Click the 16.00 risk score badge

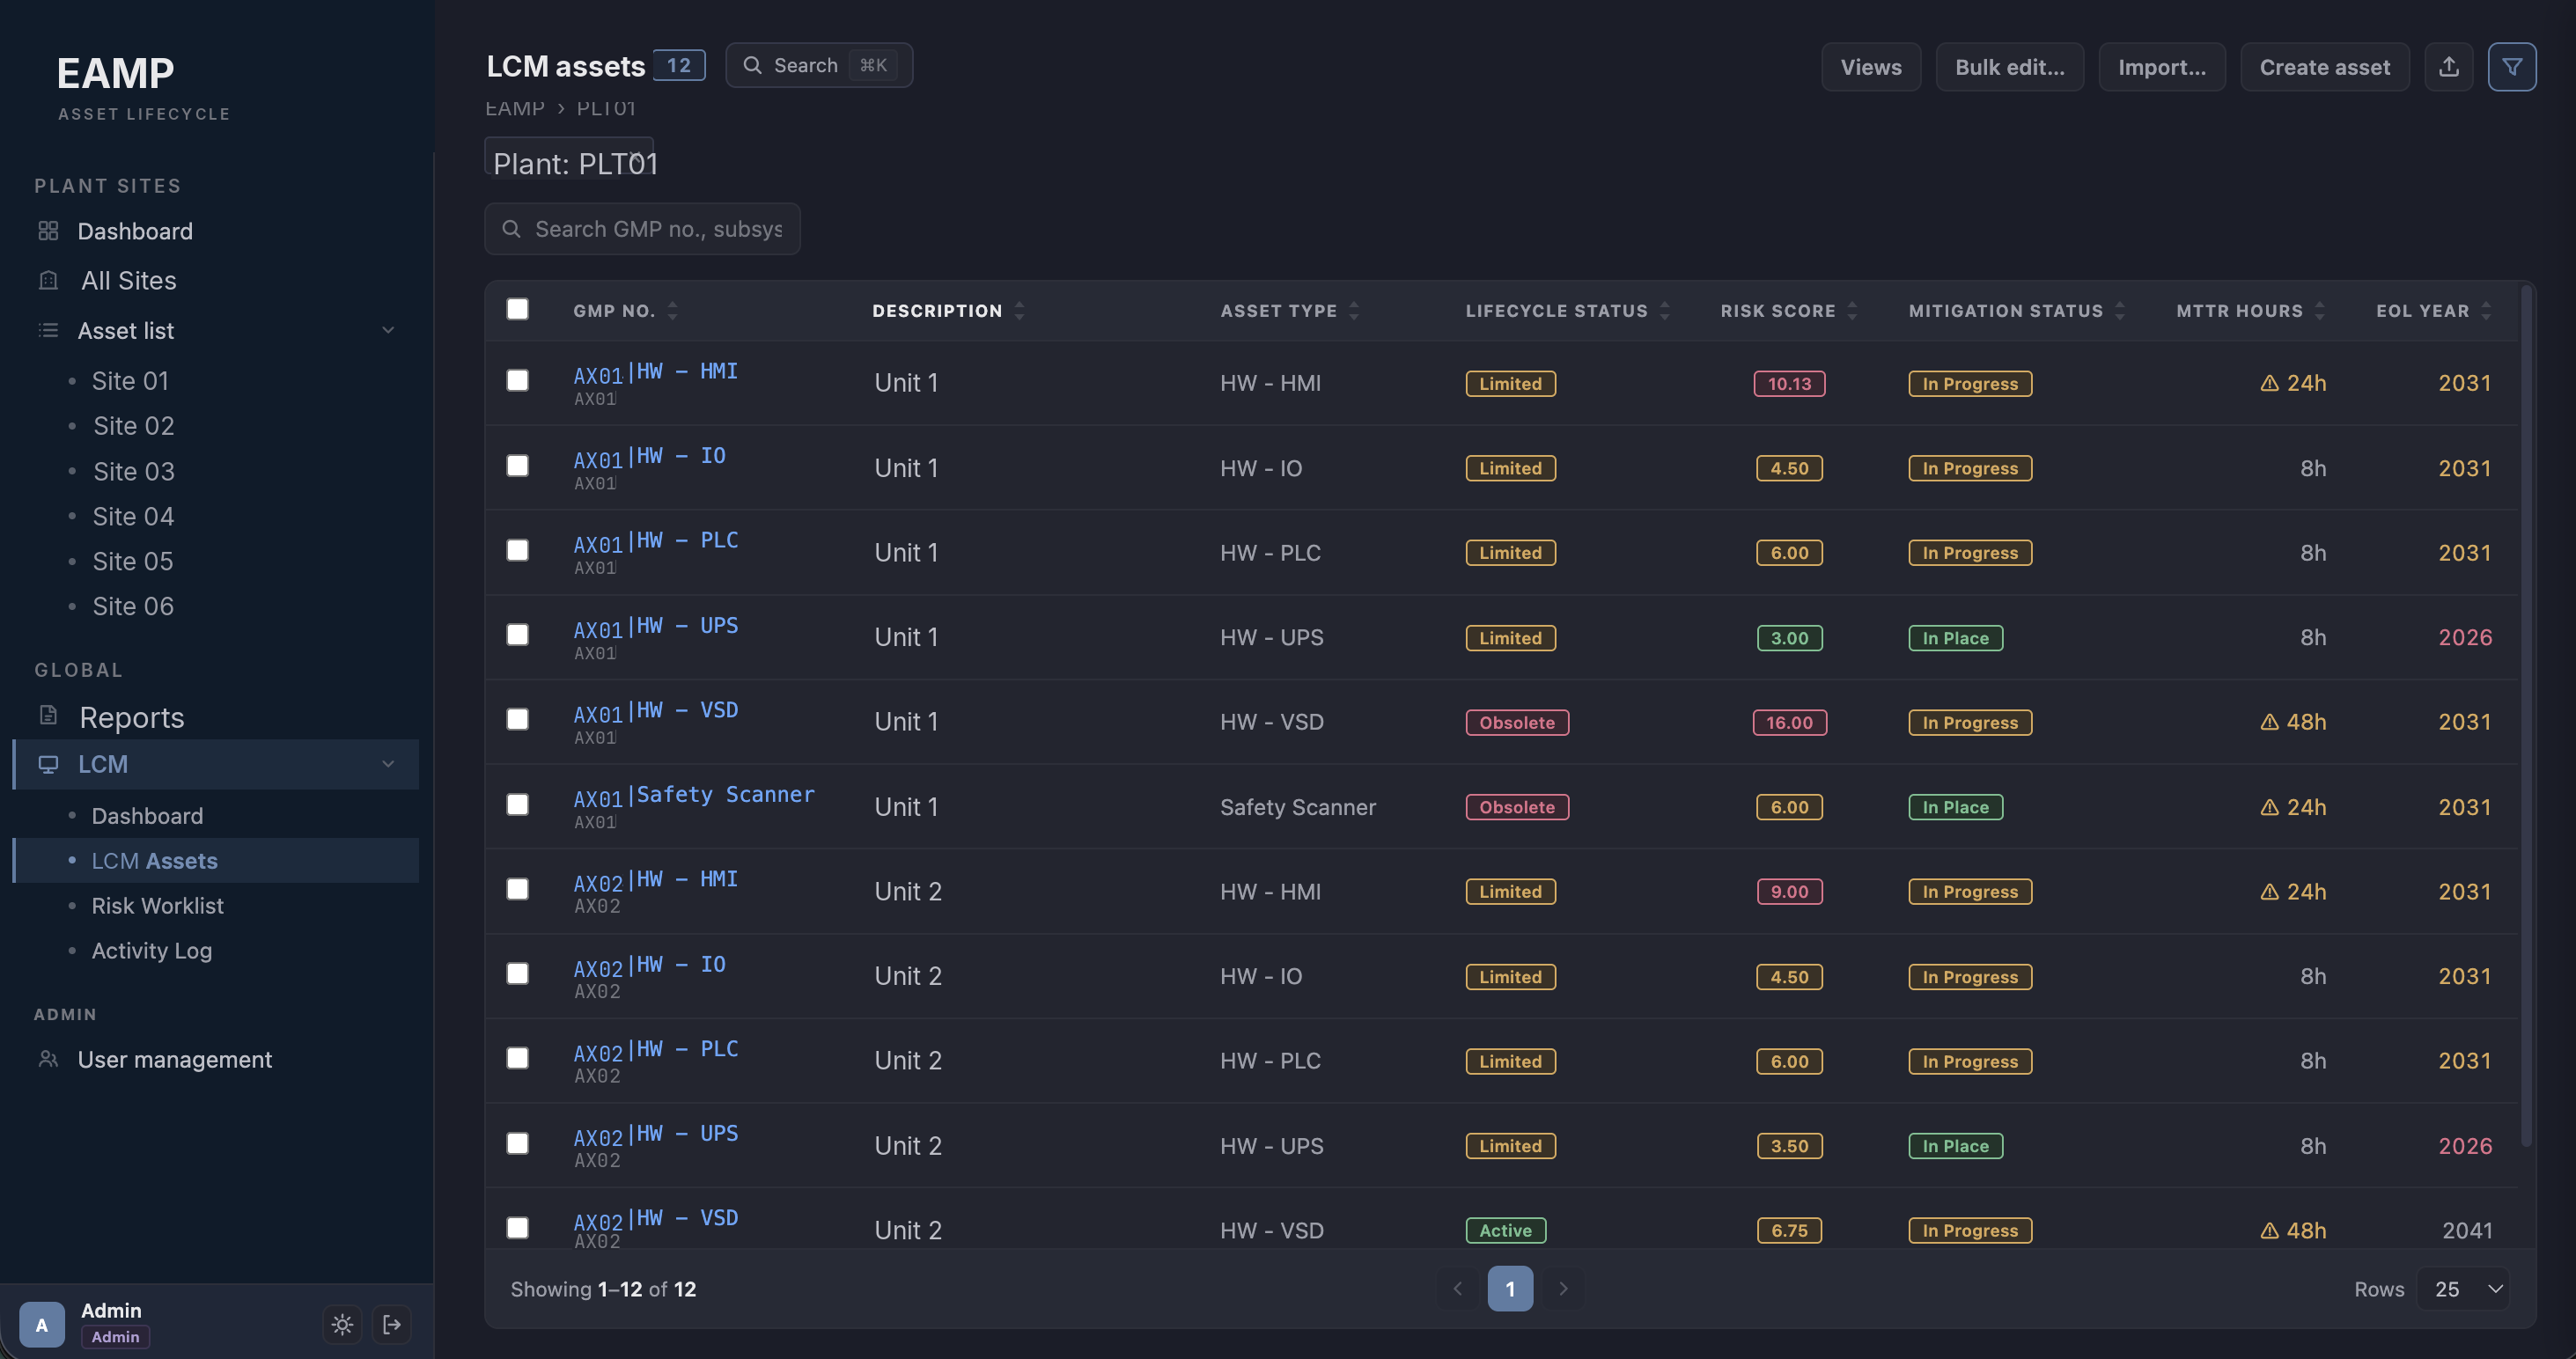point(1789,722)
